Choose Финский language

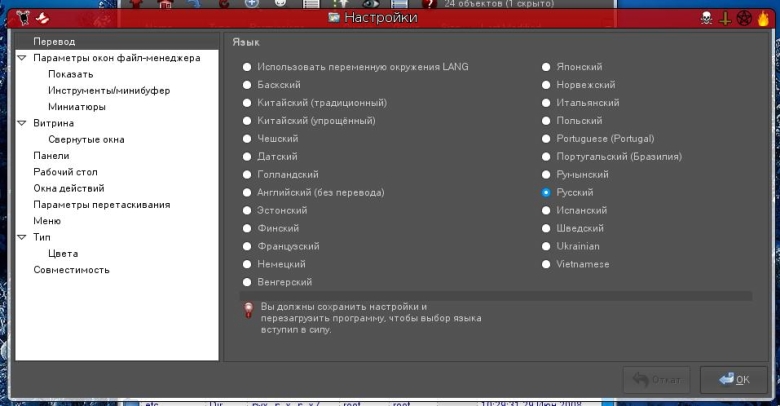pos(247,228)
